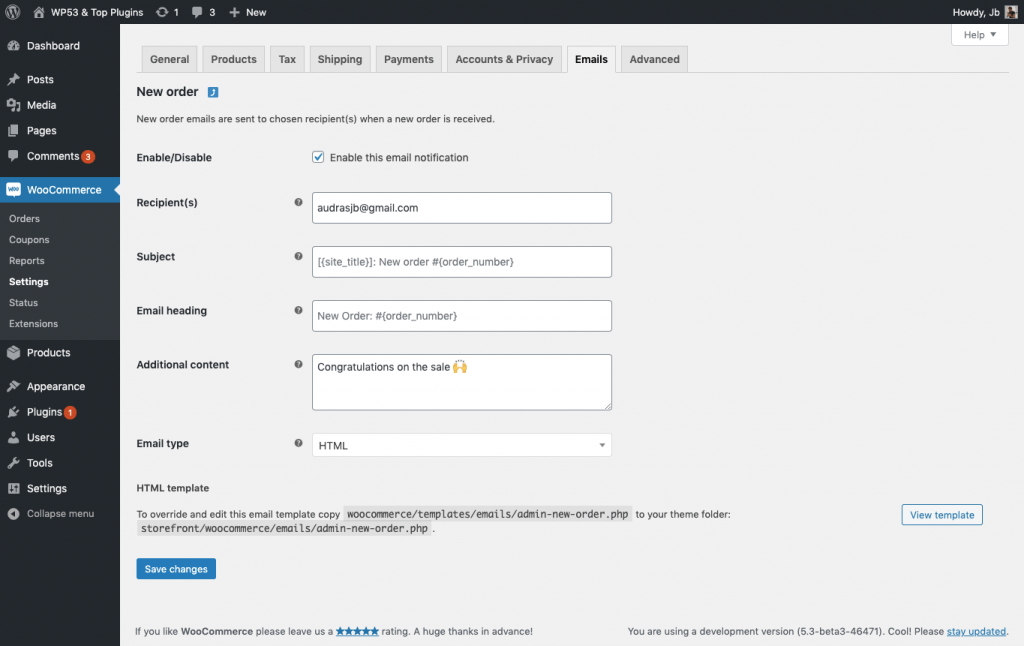Click the Posts pushpin icon
This screenshot has width=1024, height=646.
[13, 79]
